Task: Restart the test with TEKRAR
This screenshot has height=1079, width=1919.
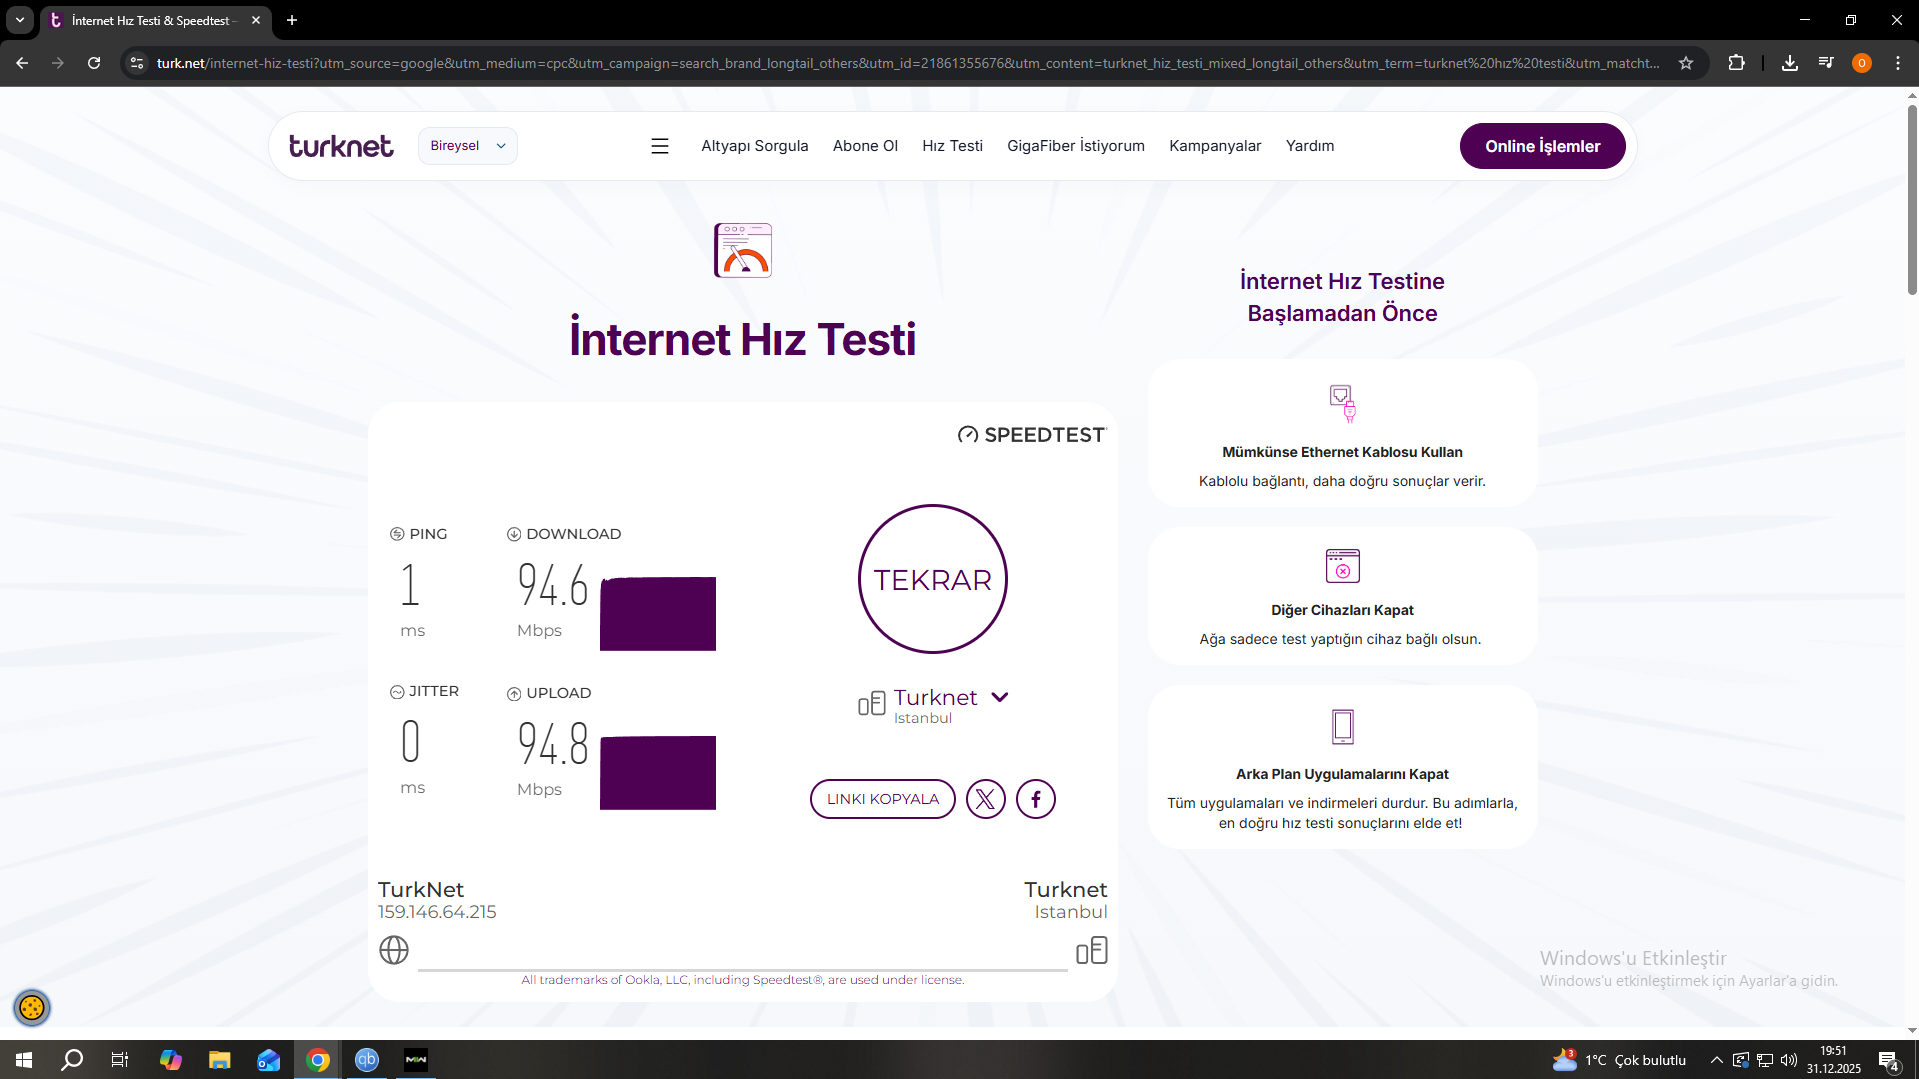Action: (x=933, y=579)
